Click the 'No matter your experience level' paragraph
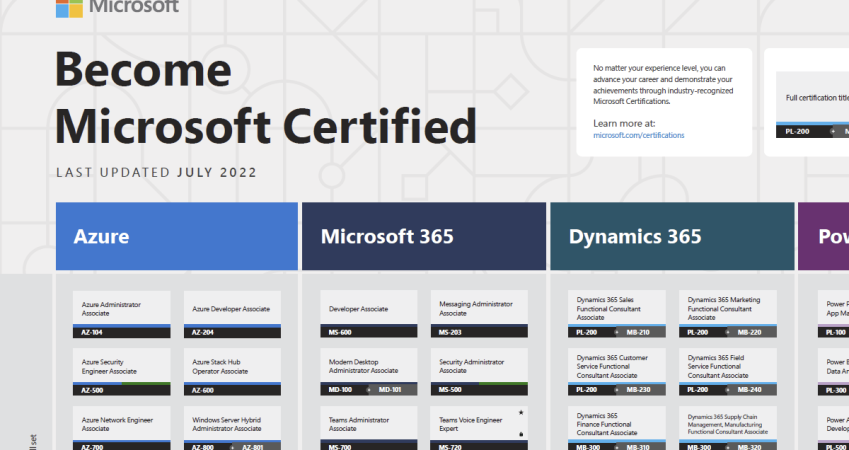Image resolution: width=849 pixels, height=450 pixels. 663,85
